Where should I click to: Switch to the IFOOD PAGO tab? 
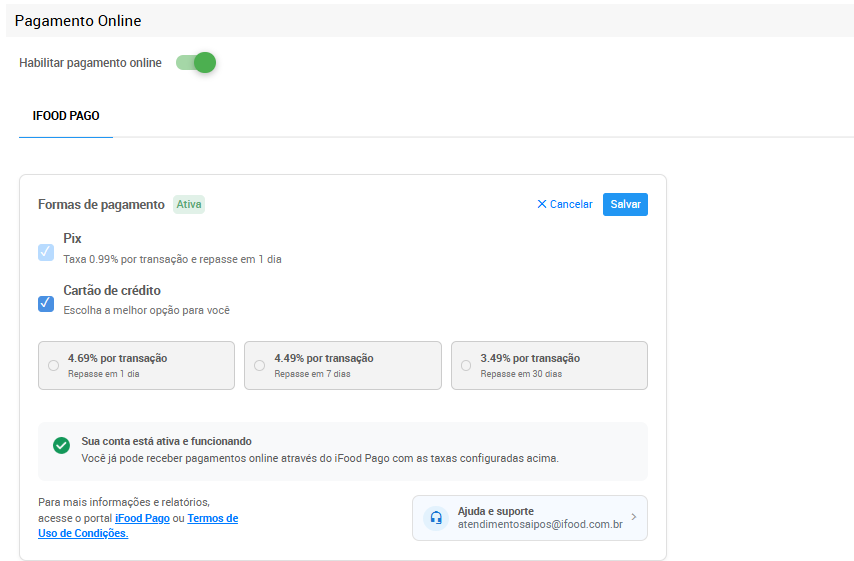tap(66, 116)
